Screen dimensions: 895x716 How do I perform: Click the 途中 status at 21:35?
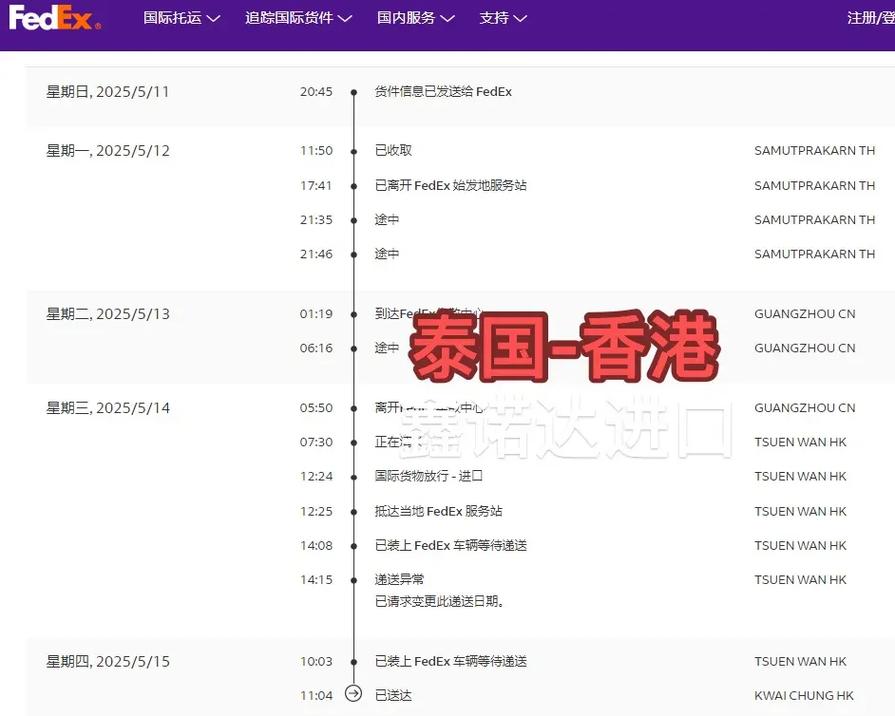click(x=386, y=220)
